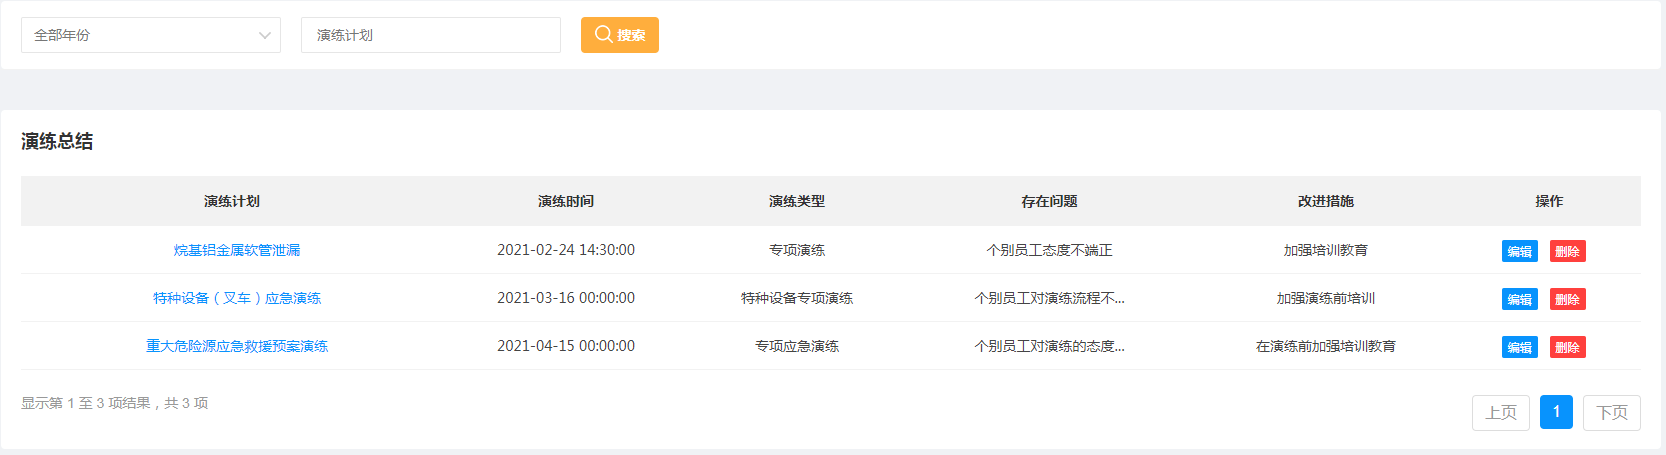Edit the 烷基铝金属软管泄漏 row
Screen dimensions: 1666x455
1520,251
